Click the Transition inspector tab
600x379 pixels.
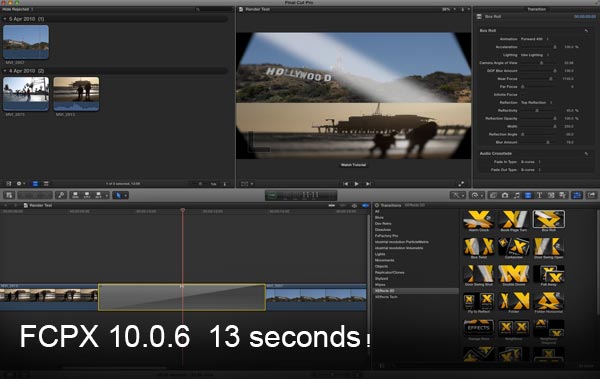pyautogui.click(x=536, y=9)
